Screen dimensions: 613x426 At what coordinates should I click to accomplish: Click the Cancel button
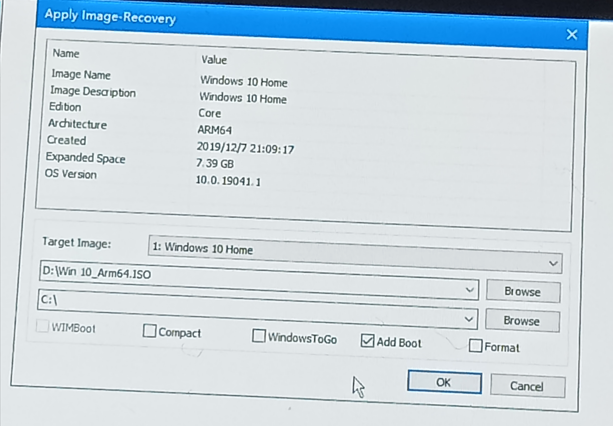(x=527, y=386)
